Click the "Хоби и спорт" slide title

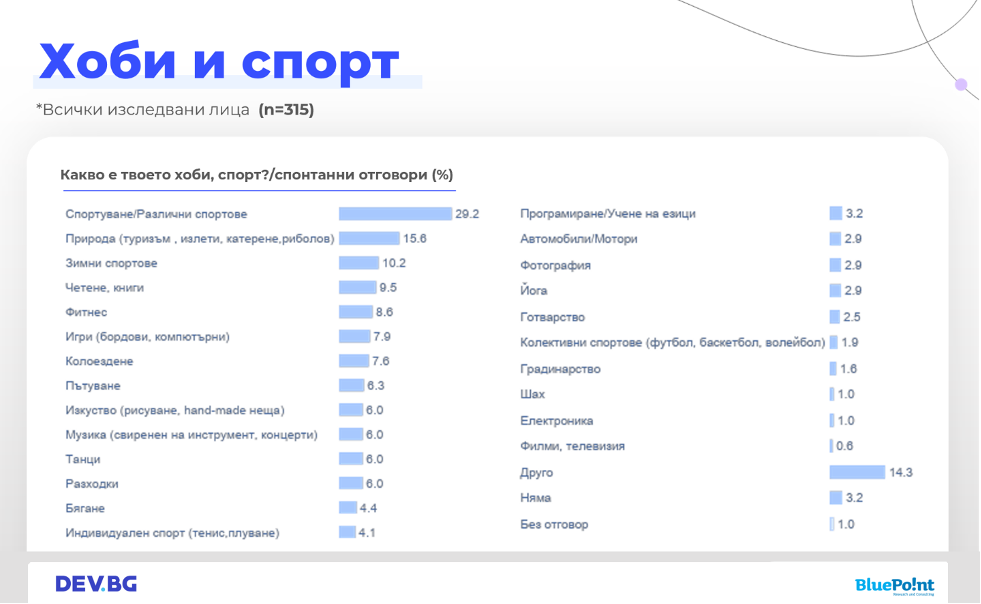[219, 62]
